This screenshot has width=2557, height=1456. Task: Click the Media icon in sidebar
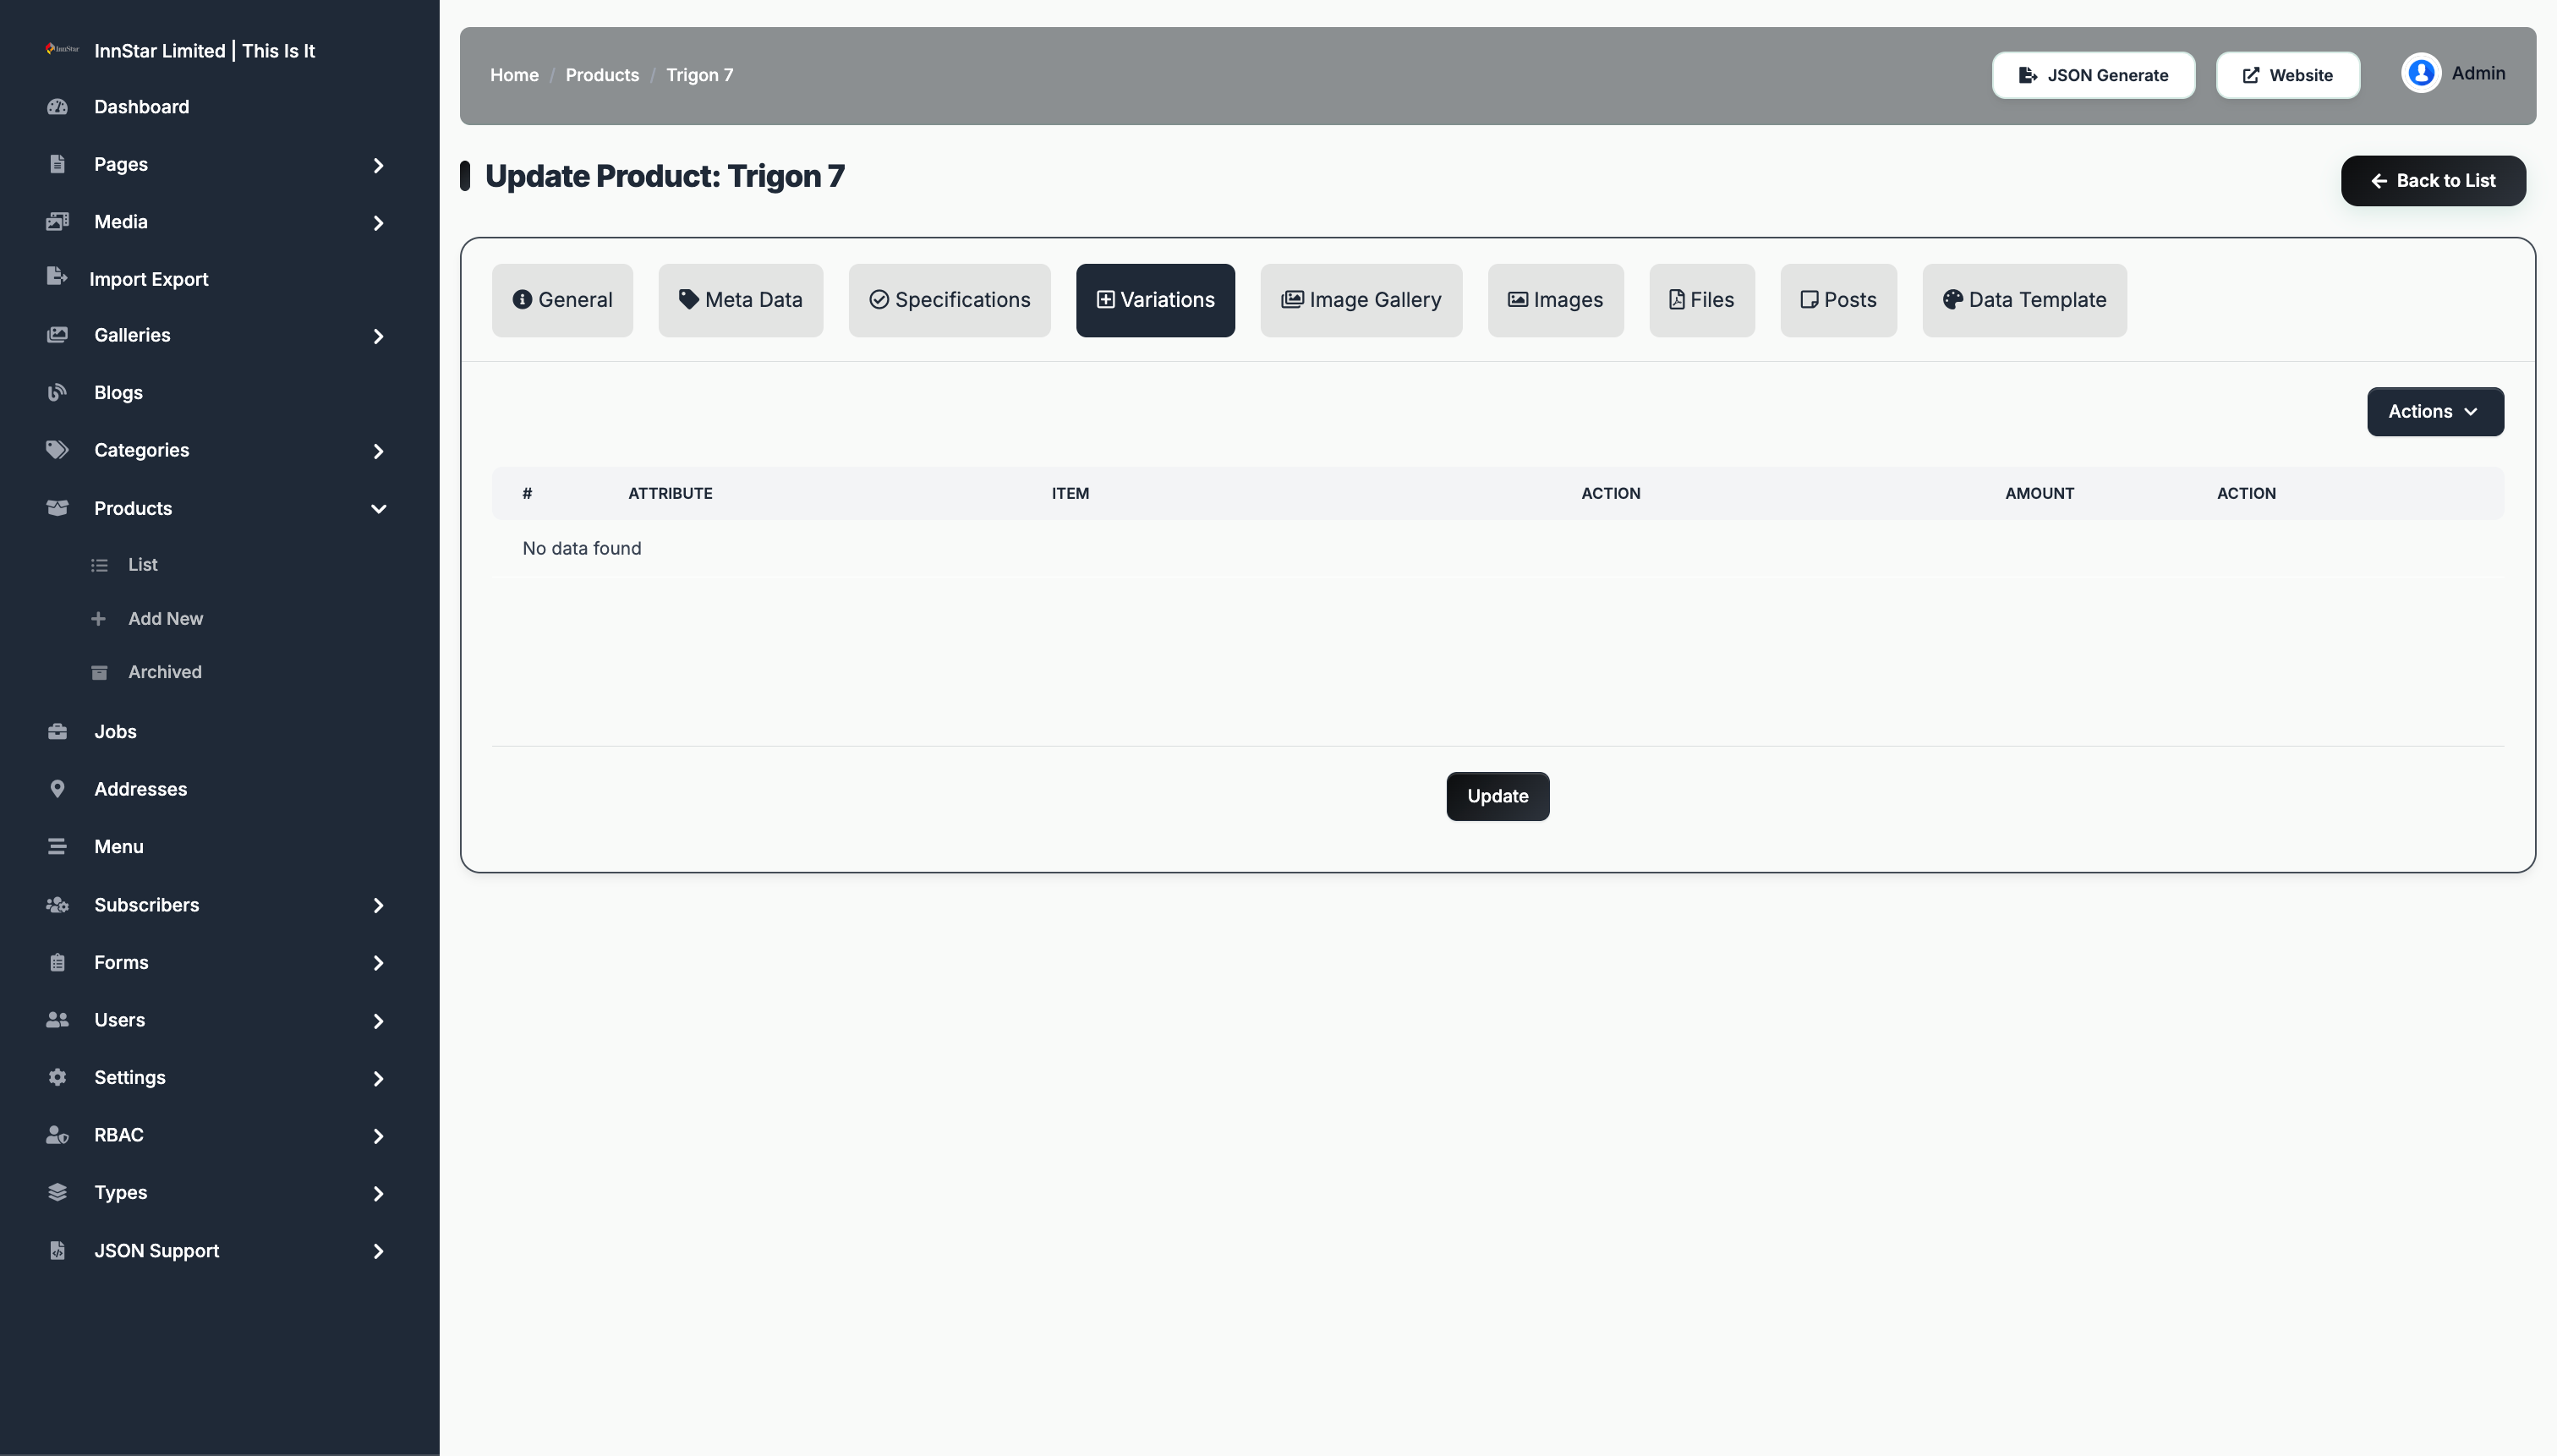(x=57, y=221)
